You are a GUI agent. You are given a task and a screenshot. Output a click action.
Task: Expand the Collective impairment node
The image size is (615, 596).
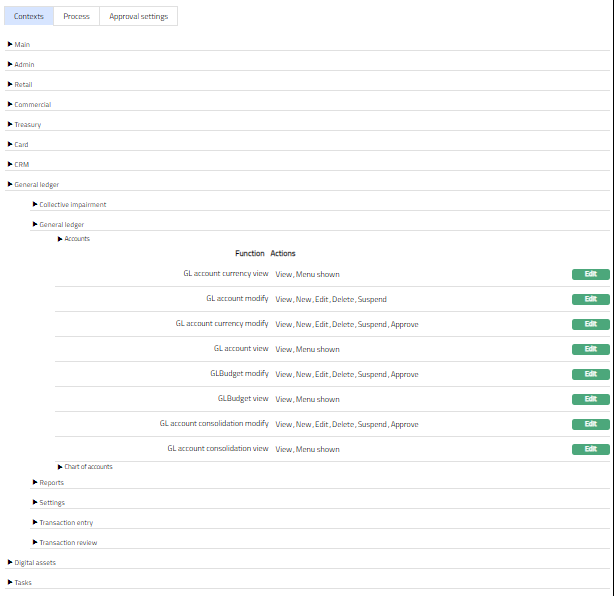[72, 205]
